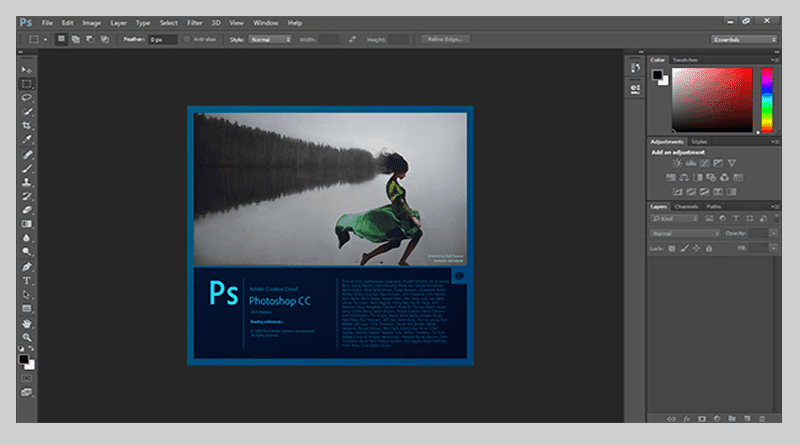This screenshot has height=445, width=800.
Task: Open the Essentials workspace dropdown
Action: pyautogui.click(x=744, y=39)
